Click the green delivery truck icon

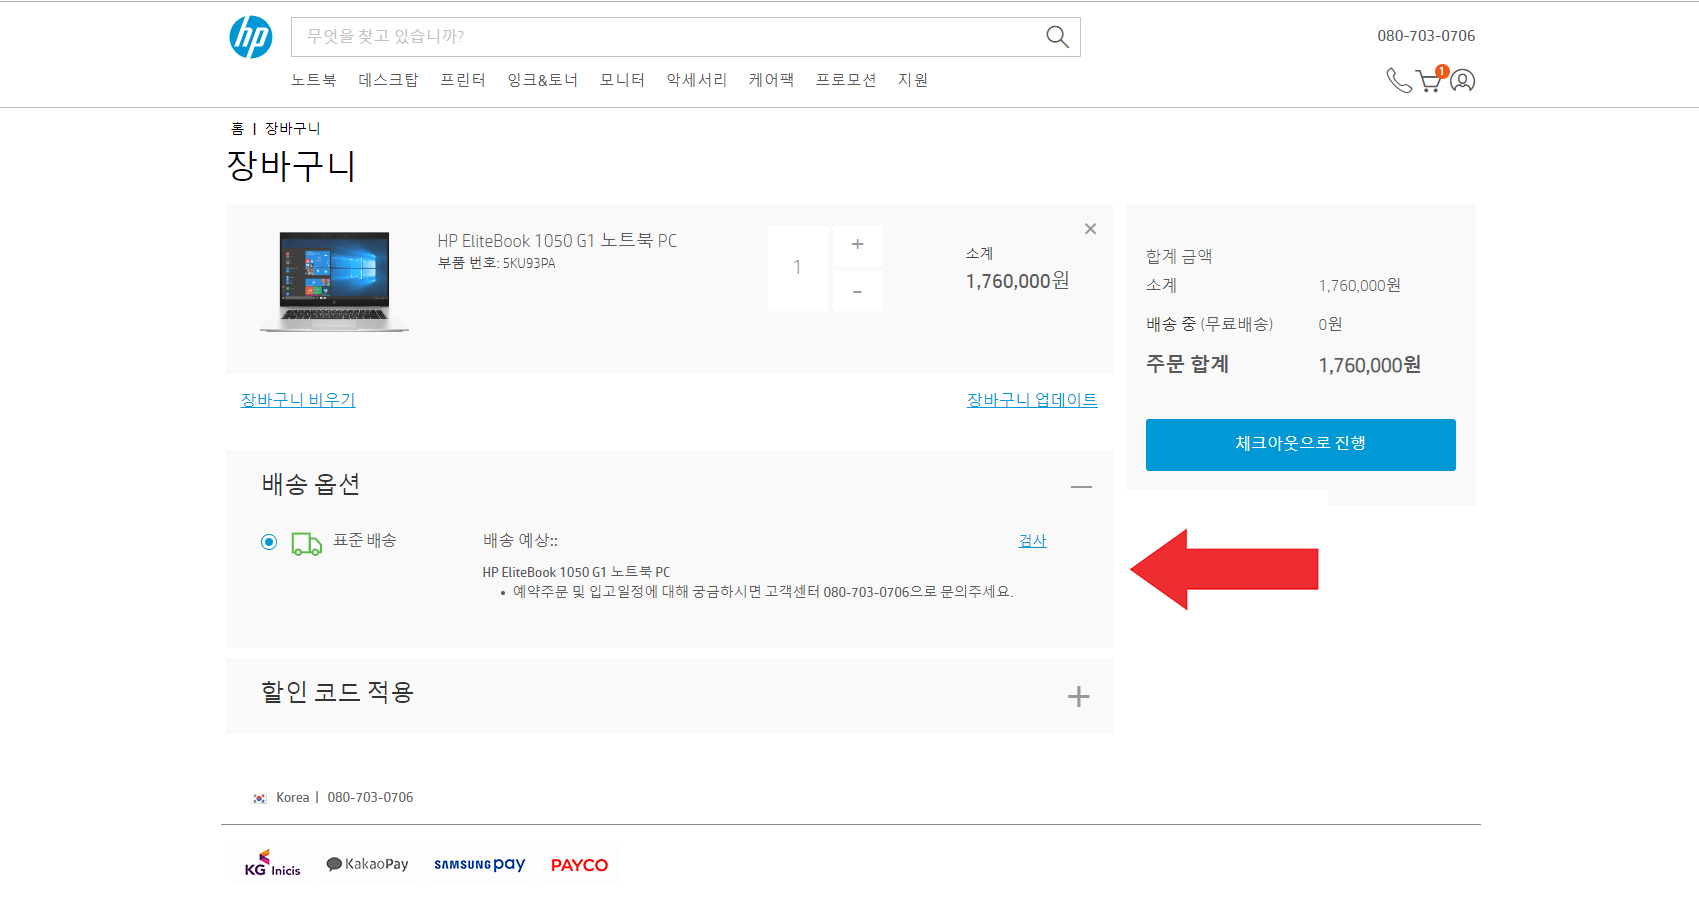tap(306, 543)
